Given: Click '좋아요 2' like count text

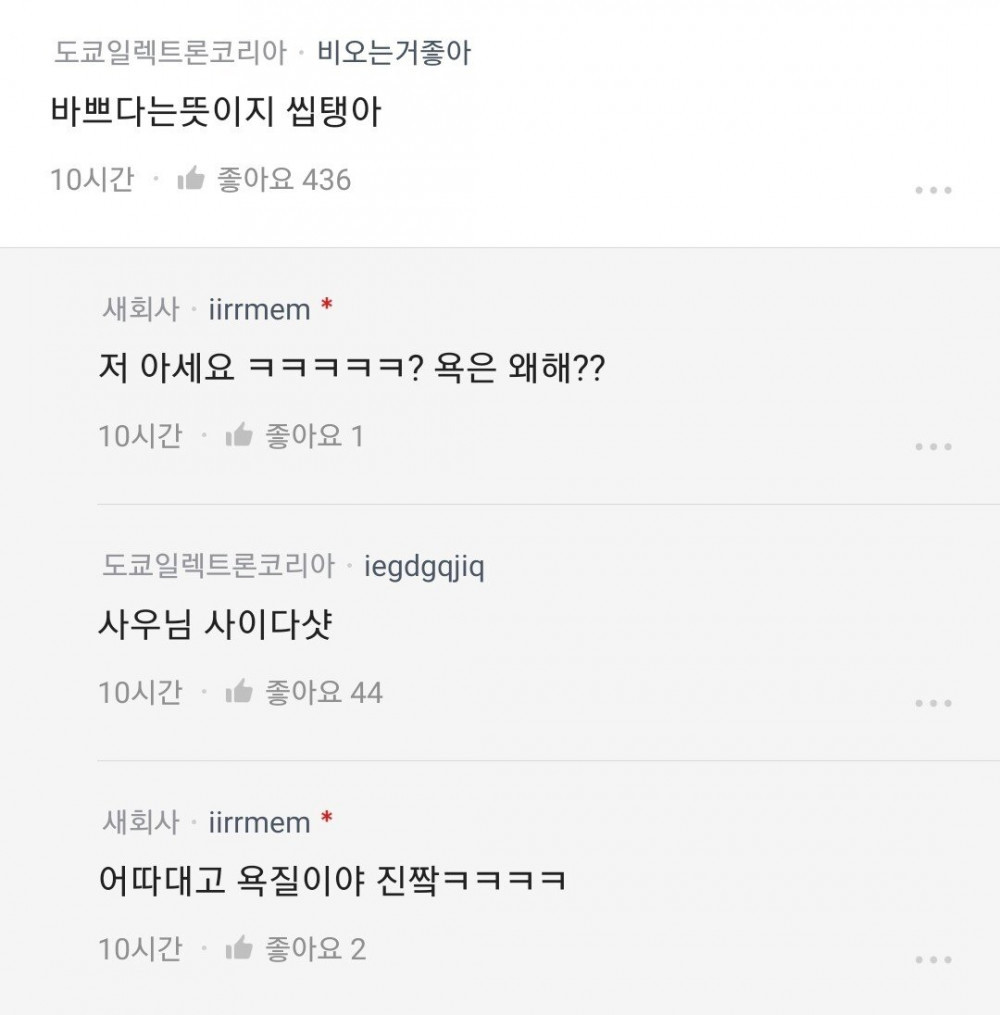Looking at the screenshot, I should click(315, 948).
